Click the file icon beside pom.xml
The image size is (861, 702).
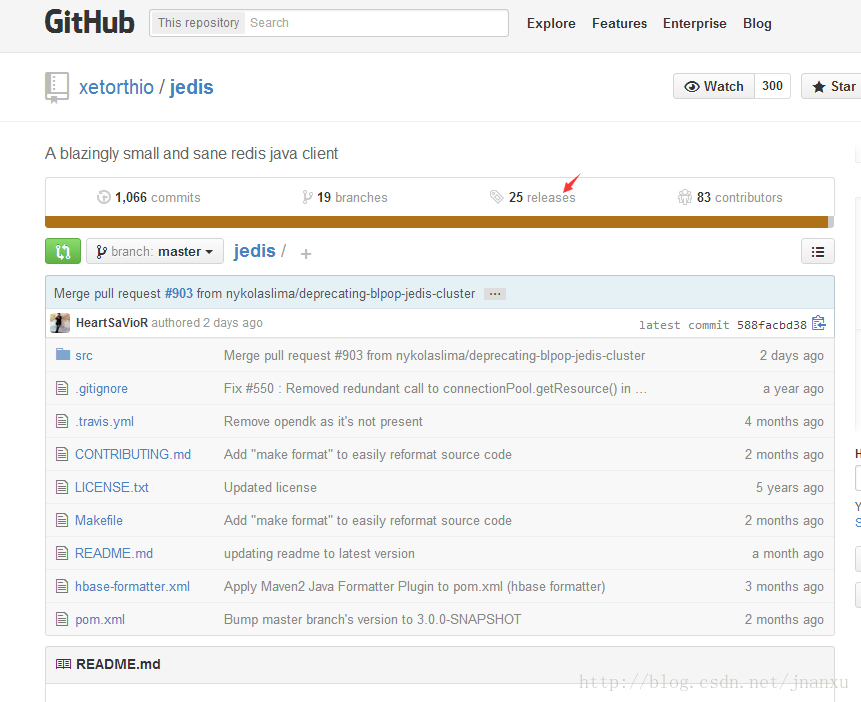click(62, 619)
